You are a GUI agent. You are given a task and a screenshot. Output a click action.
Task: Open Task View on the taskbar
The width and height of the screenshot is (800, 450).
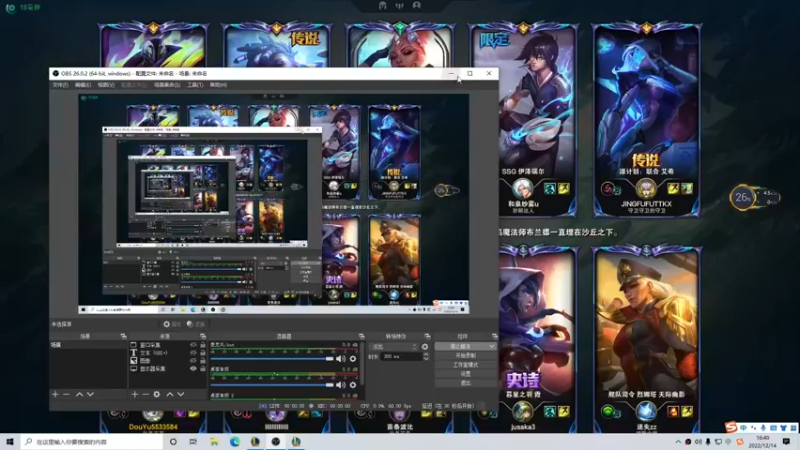193,441
